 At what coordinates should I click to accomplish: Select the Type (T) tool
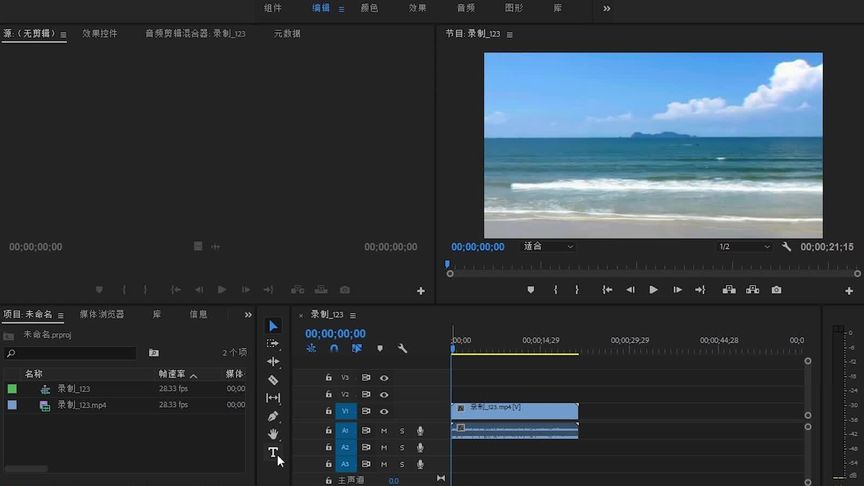[273, 453]
